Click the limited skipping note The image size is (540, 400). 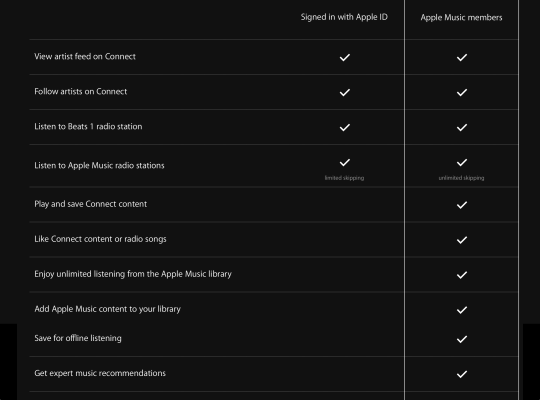(344, 178)
